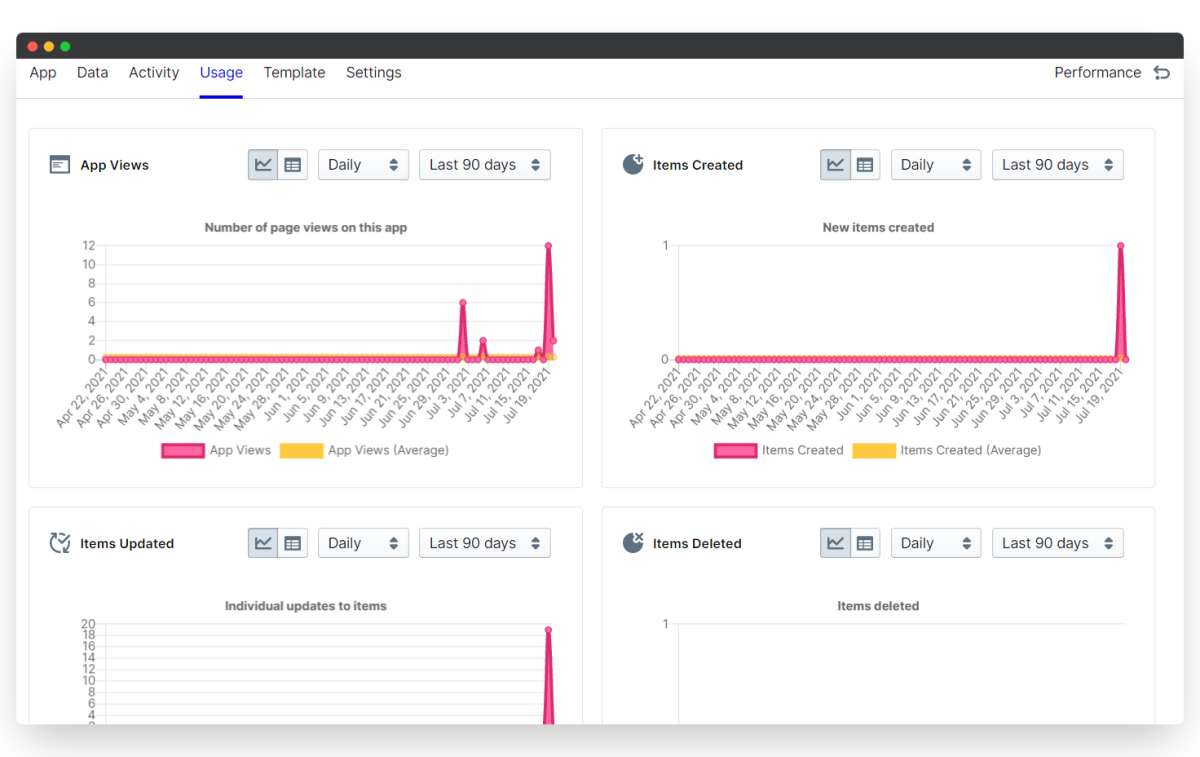The width and height of the screenshot is (1200, 757).
Task: Go to the Template tab
Action: click(294, 73)
